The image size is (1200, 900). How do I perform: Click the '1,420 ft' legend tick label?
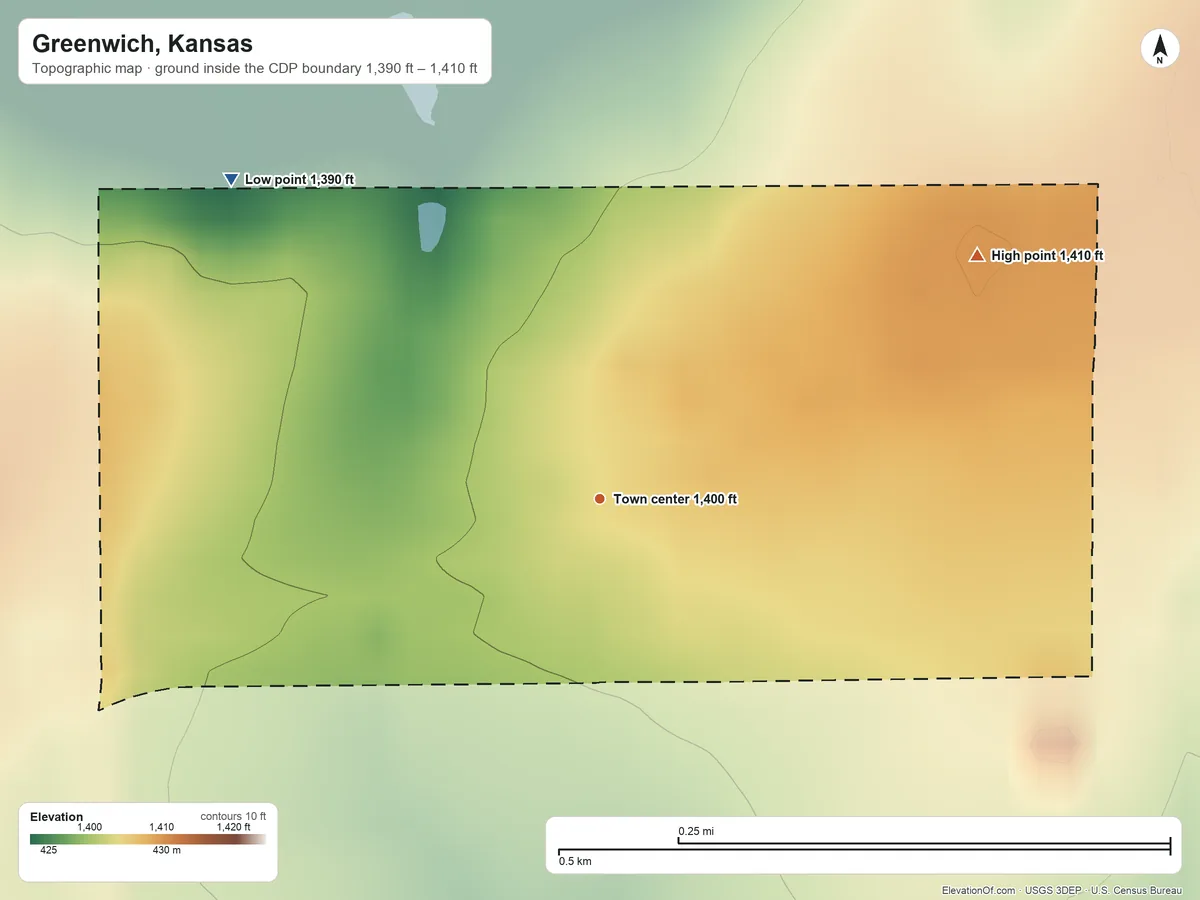pos(234,827)
